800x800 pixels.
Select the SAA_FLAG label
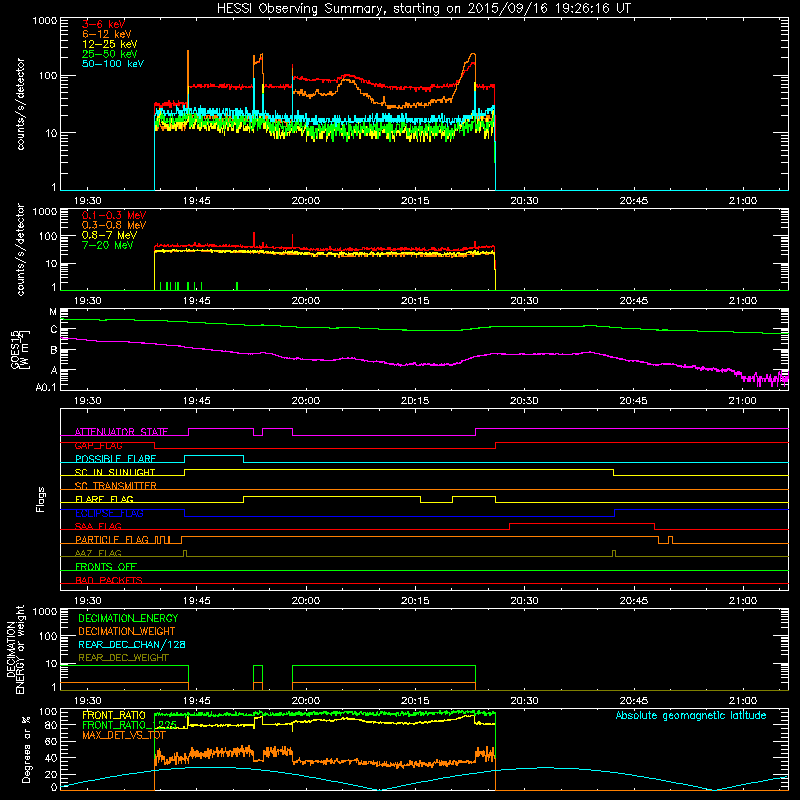(x=98, y=526)
